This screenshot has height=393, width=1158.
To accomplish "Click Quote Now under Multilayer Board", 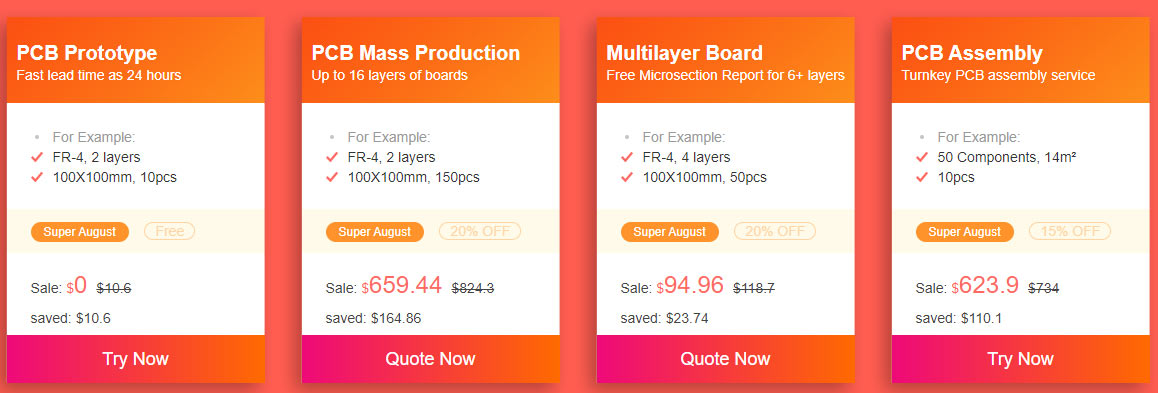I will [x=725, y=359].
